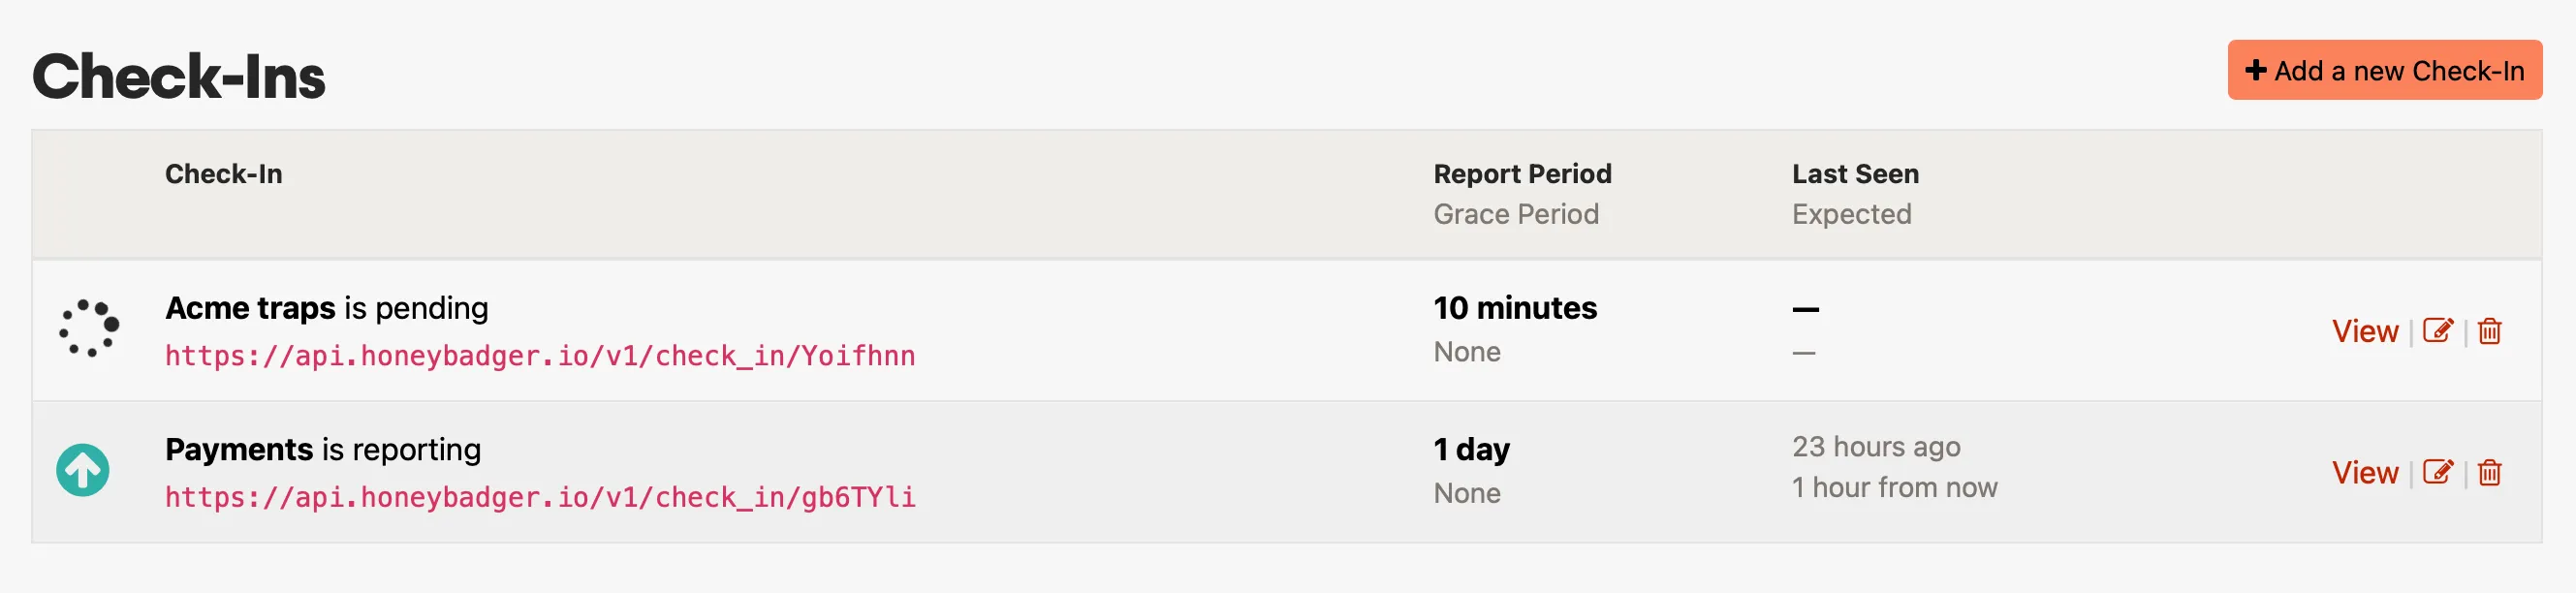Click the Payments check-in URL
The height and width of the screenshot is (593, 2576).
[x=540, y=497]
